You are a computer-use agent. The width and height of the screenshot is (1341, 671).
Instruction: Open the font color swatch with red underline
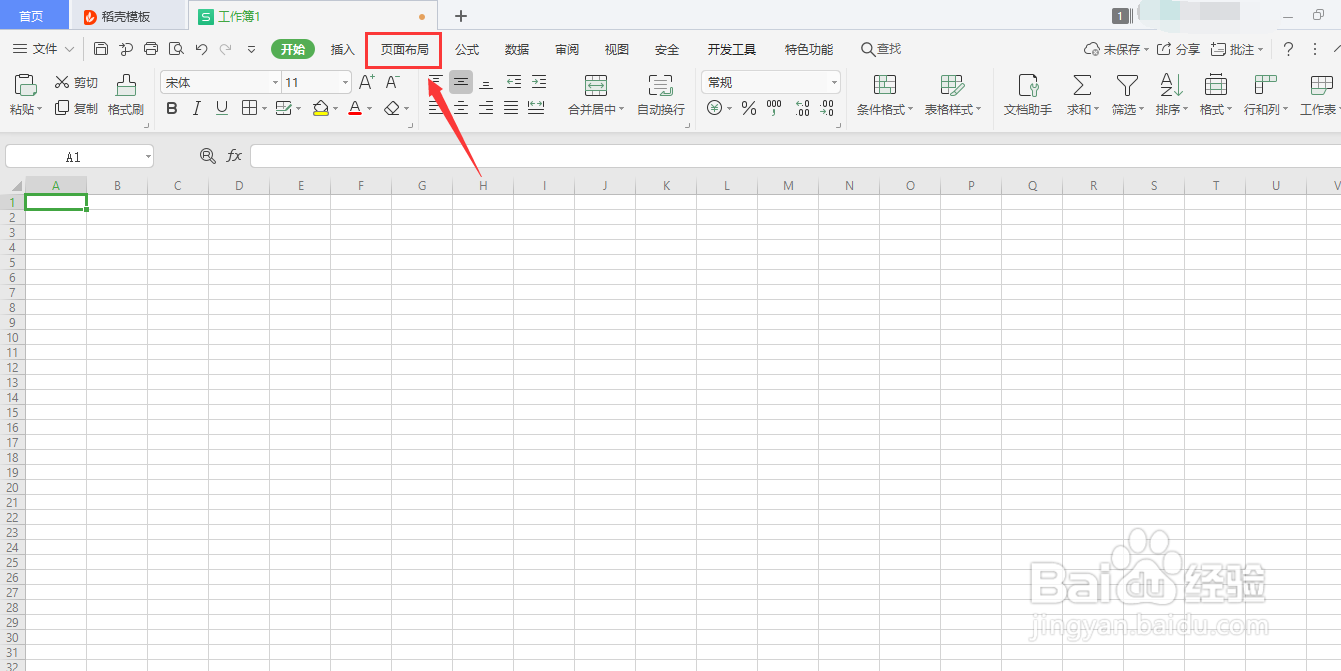pyautogui.click(x=356, y=109)
